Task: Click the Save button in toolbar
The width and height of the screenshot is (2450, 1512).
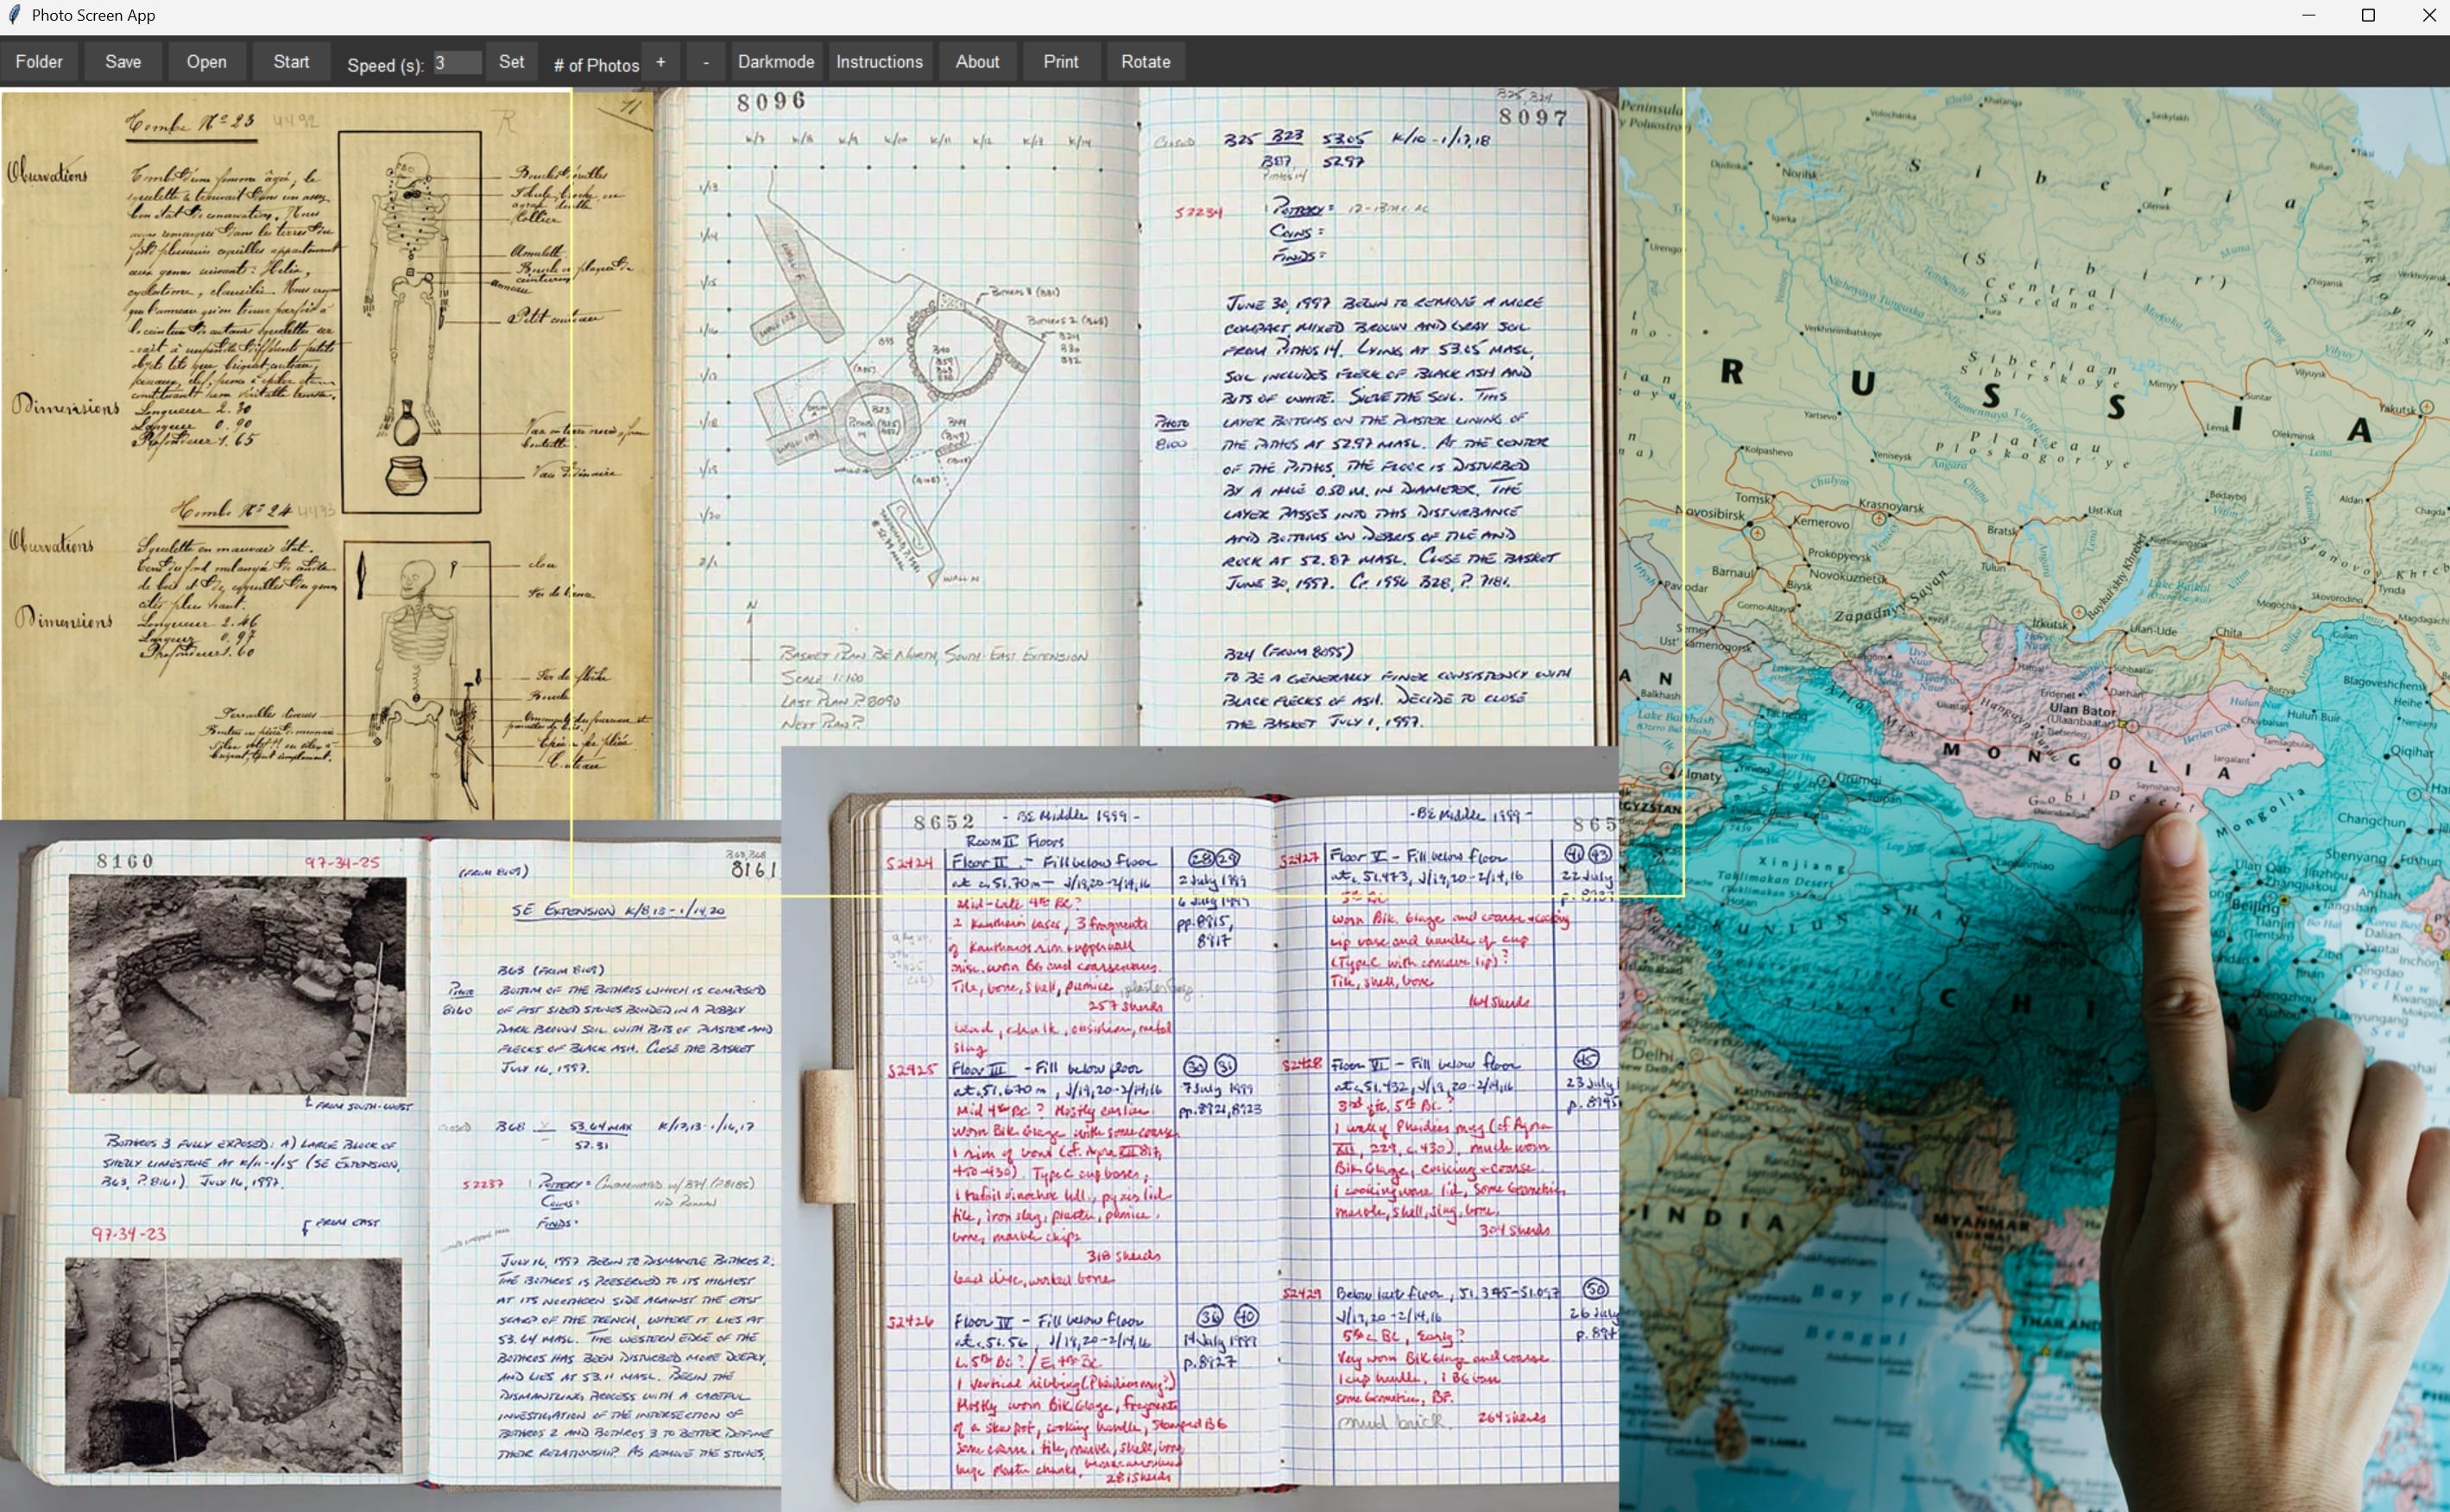Action: pyautogui.click(x=124, y=61)
